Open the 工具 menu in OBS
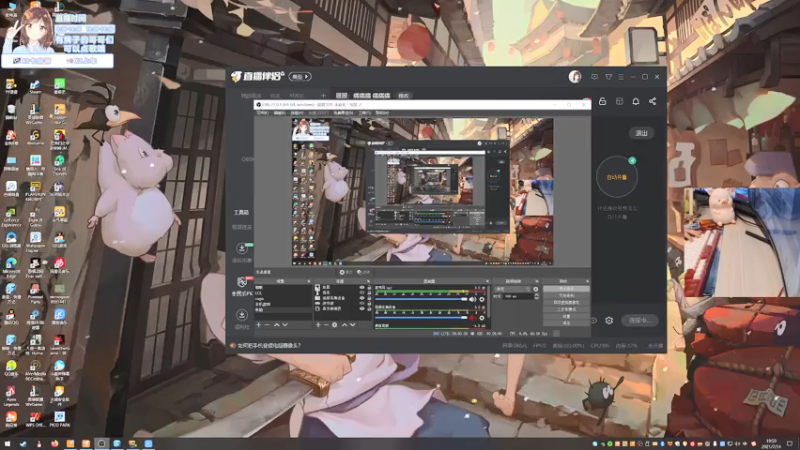Screen dimensions: 800x450 (x=365, y=113)
